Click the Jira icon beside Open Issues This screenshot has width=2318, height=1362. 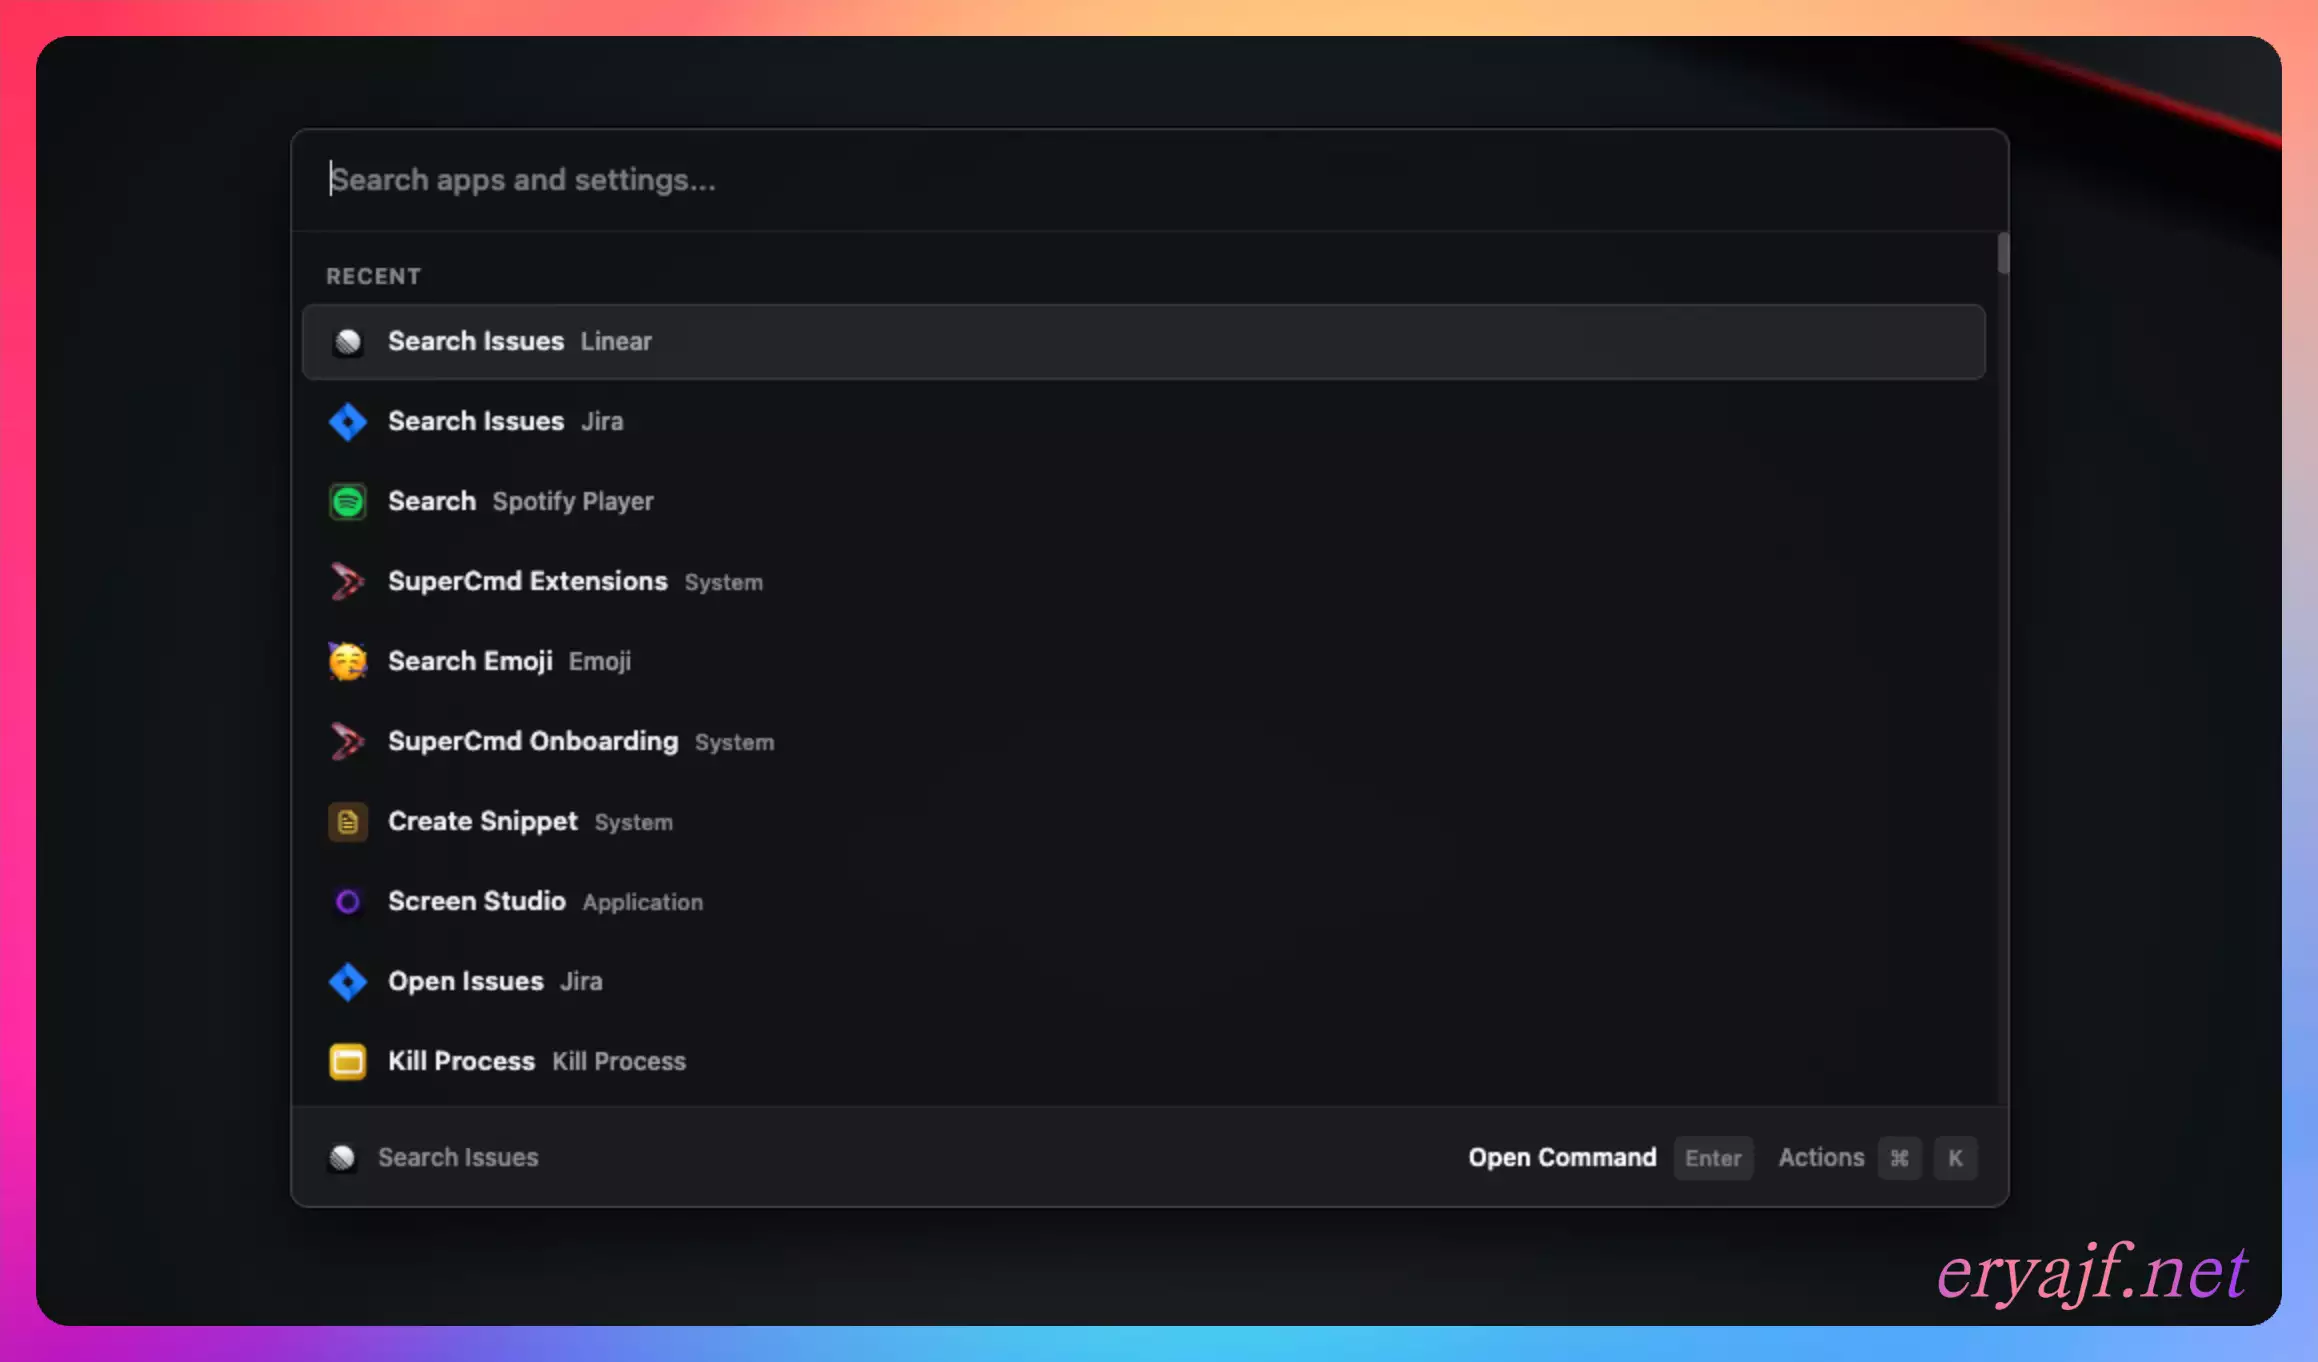point(348,982)
